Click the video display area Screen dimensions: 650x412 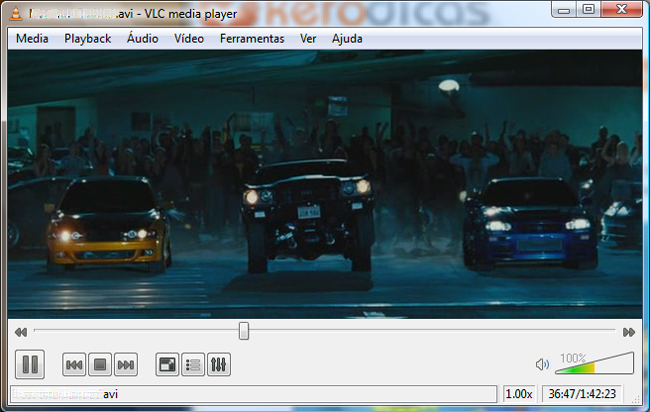(x=325, y=184)
